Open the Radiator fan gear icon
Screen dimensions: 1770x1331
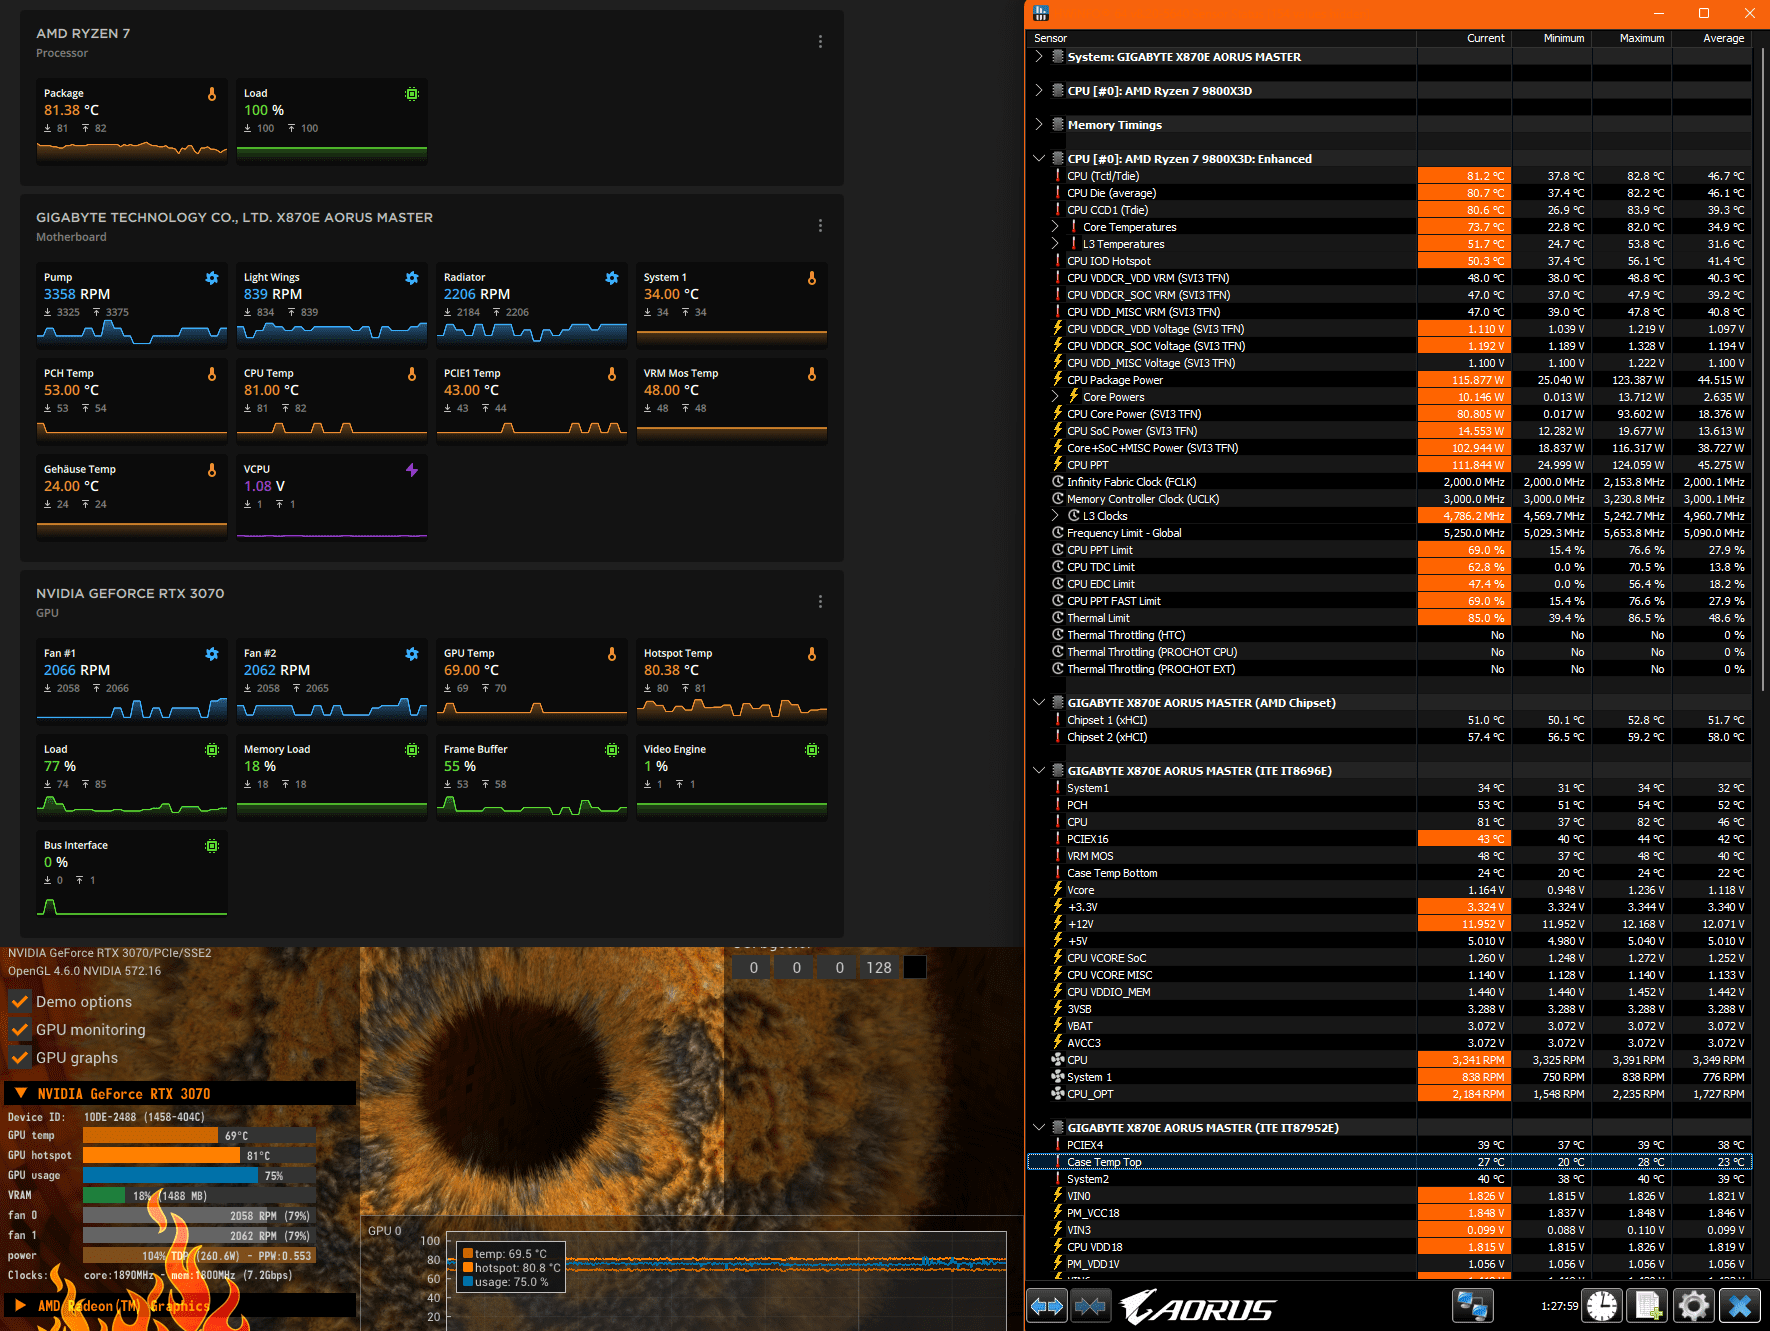(612, 278)
